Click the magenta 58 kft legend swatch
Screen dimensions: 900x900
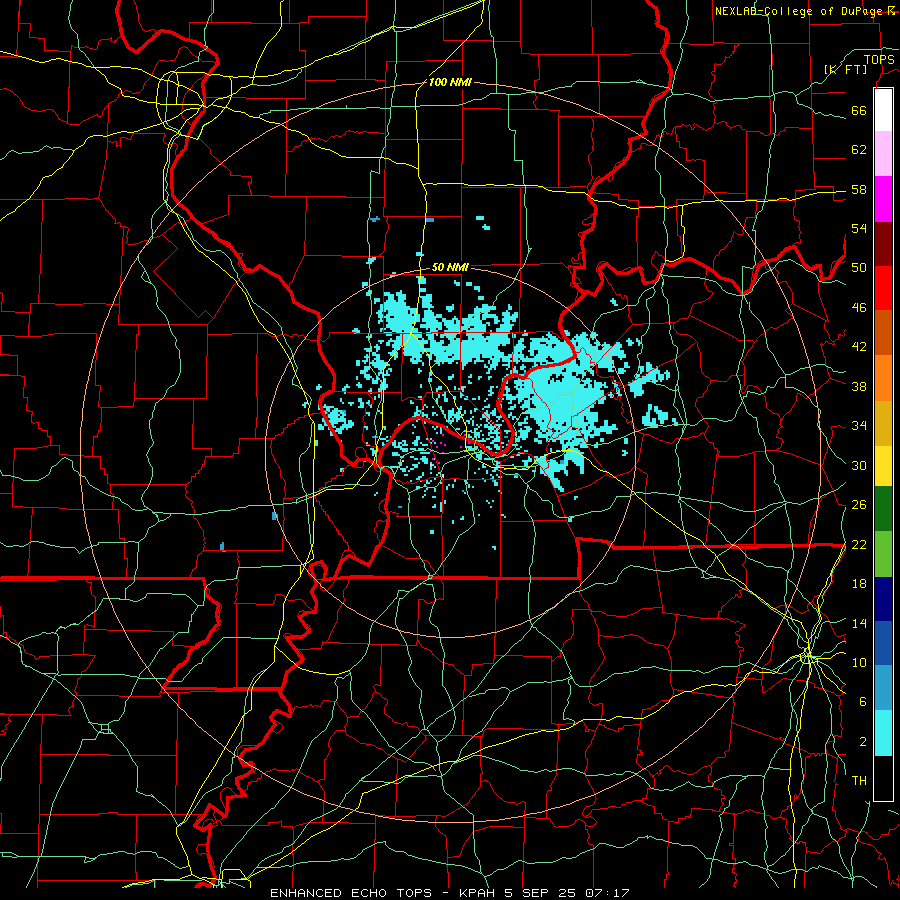tap(883, 199)
